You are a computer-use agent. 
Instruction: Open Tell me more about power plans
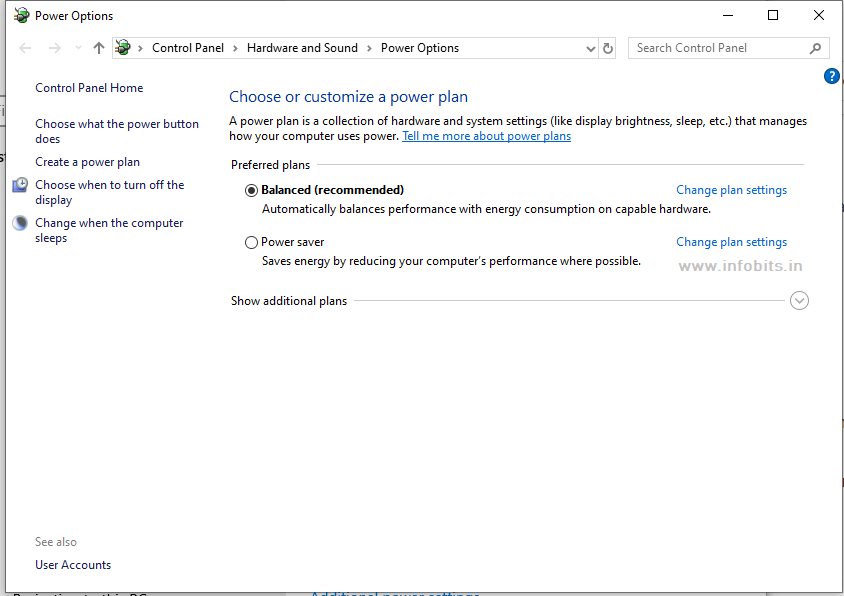coord(487,136)
